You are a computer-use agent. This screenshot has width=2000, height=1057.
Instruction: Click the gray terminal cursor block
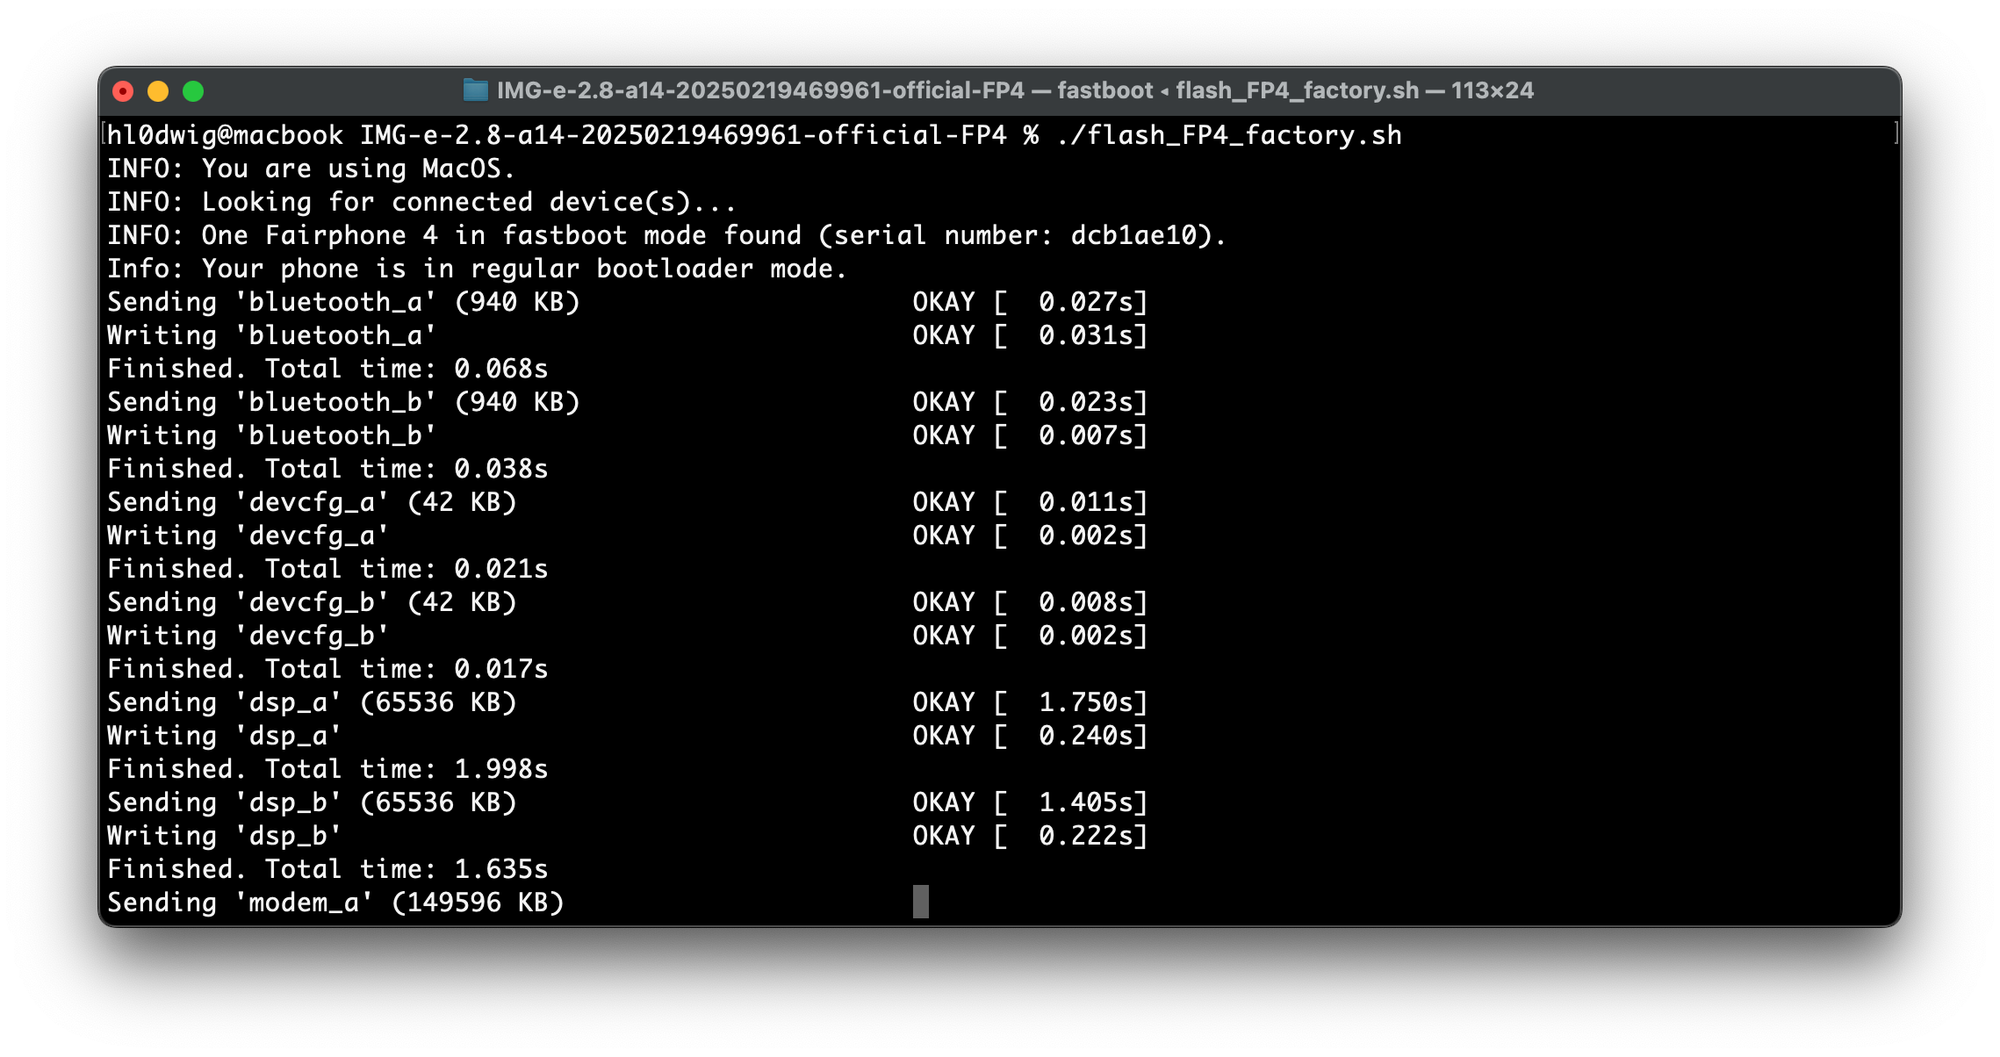tap(921, 901)
